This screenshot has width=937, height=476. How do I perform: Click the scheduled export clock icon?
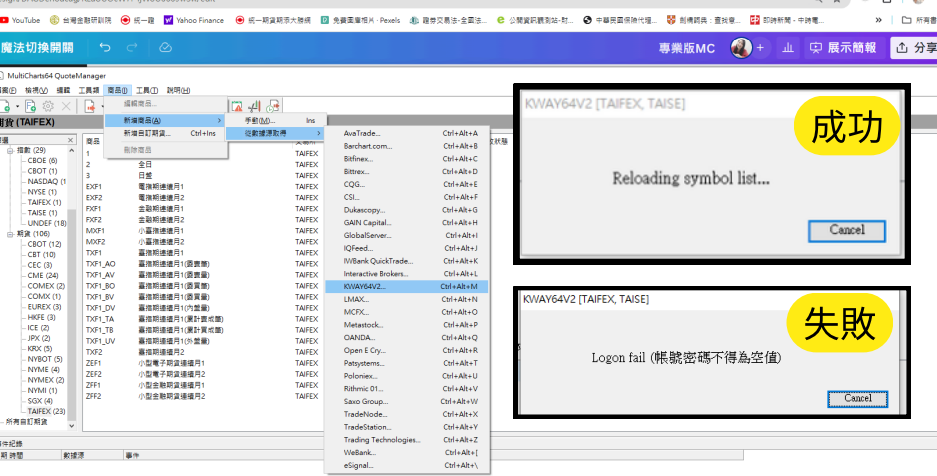(272, 106)
